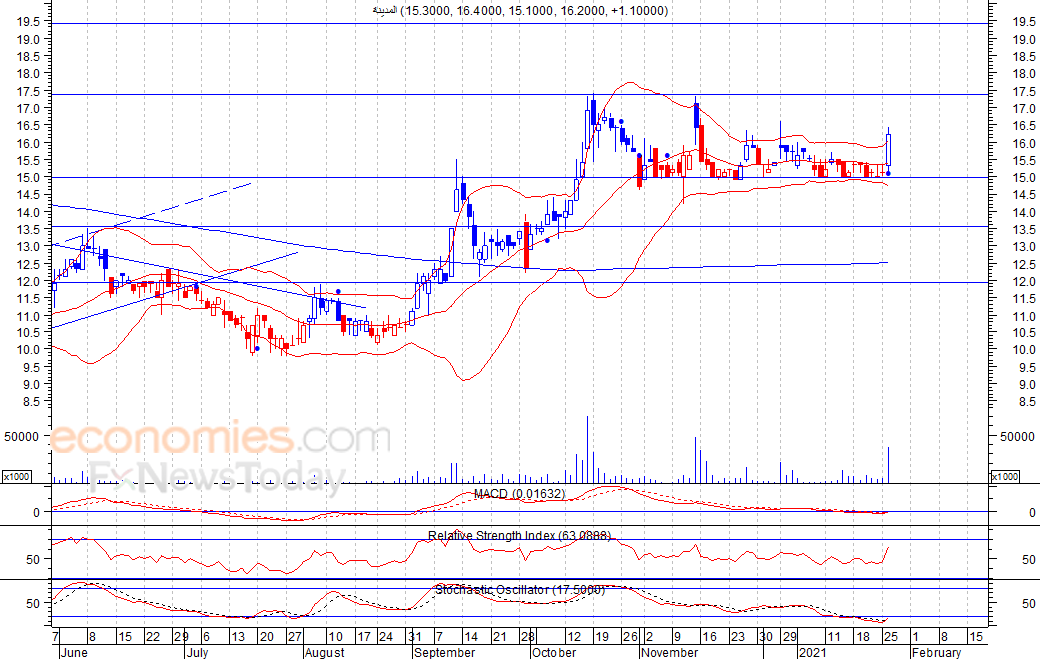Click 18.0 on the left price axis
This screenshot has width=1040, height=659.
pyautogui.click(x=29, y=74)
